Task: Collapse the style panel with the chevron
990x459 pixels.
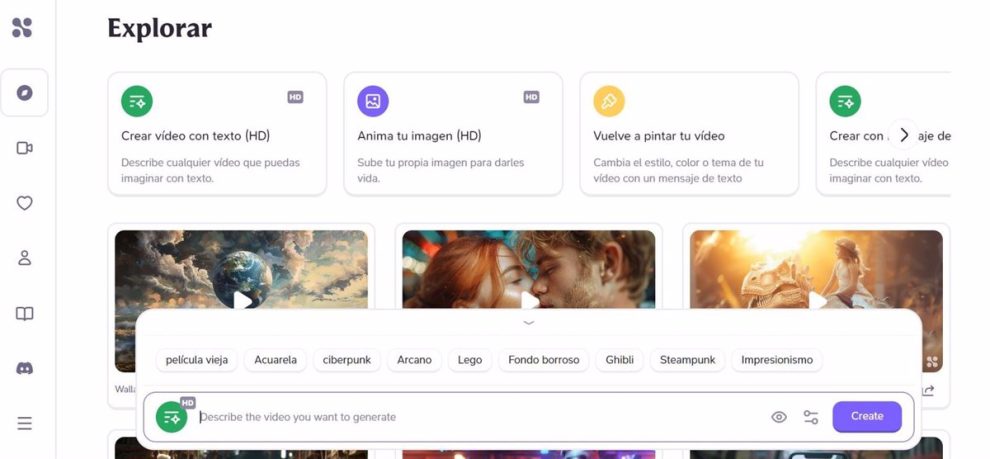Action: click(529, 323)
